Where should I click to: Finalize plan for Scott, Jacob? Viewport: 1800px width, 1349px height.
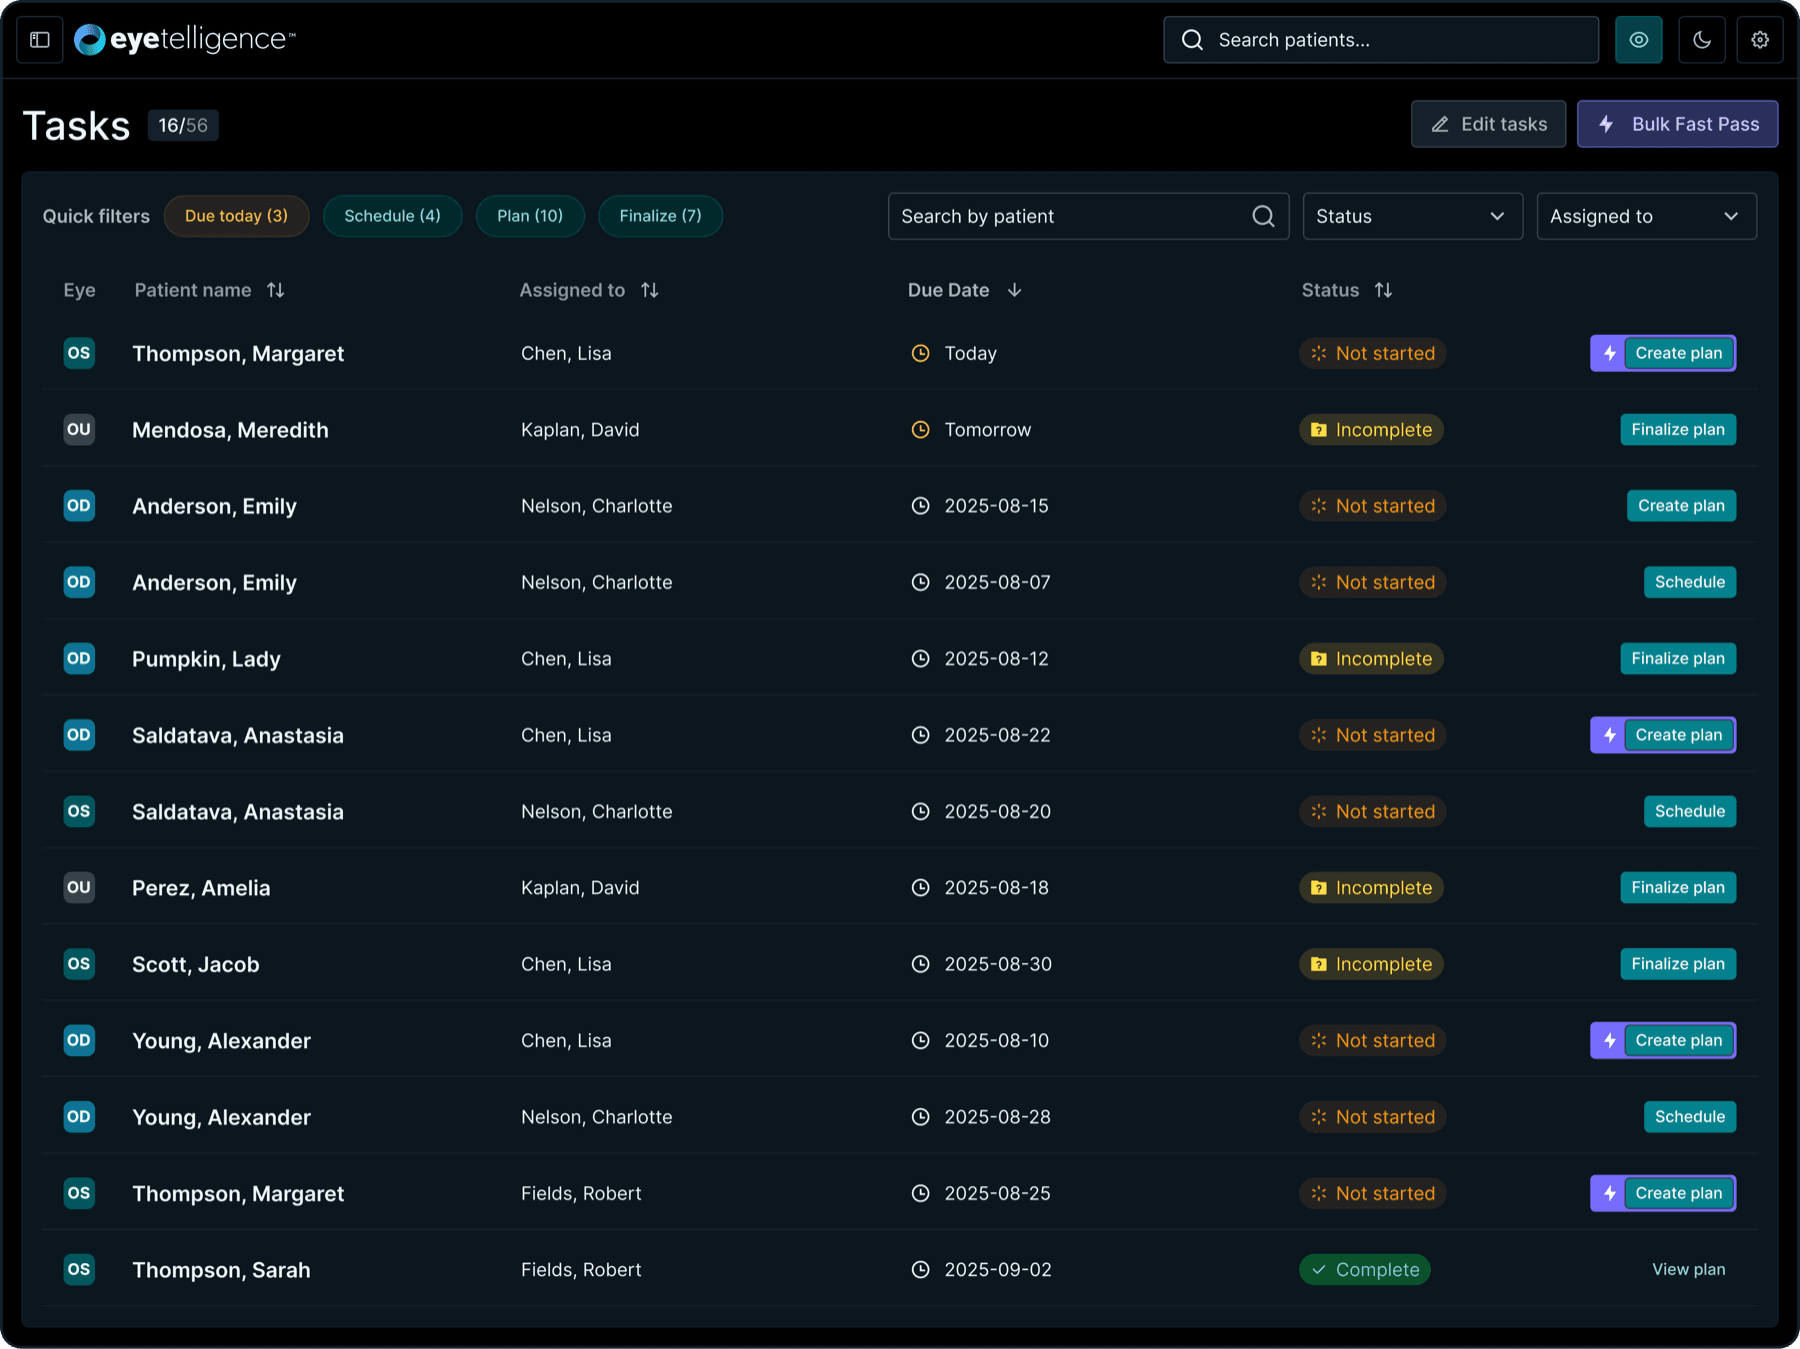coord(1678,964)
